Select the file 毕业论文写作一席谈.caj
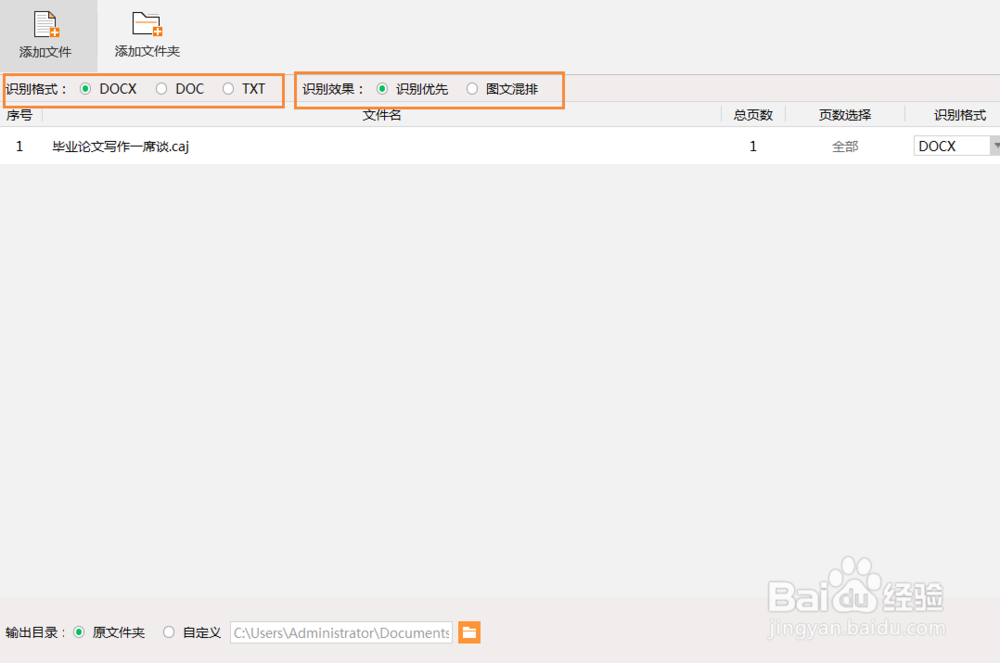 120,146
